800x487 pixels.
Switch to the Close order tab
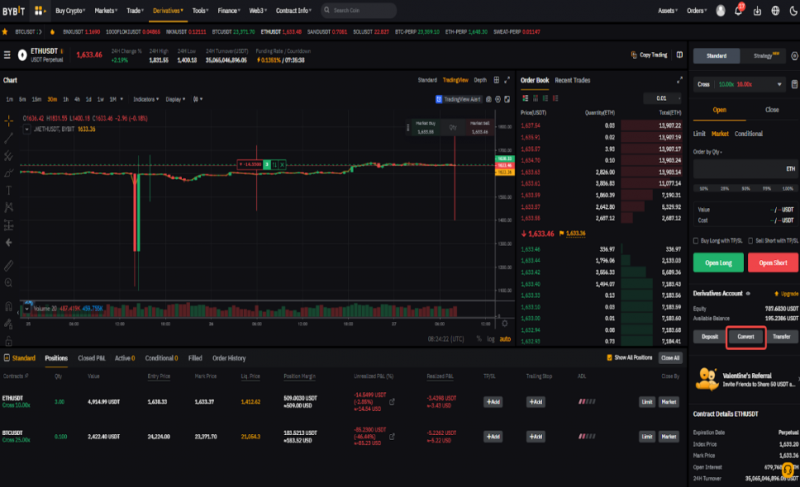(x=771, y=110)
